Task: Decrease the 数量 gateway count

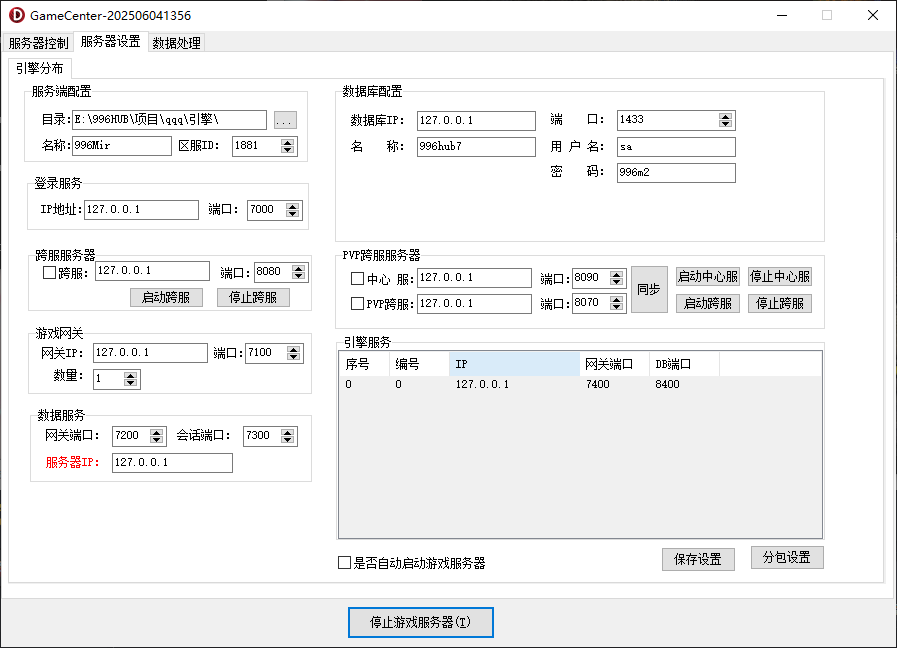Action: click(x=130, y=383)
